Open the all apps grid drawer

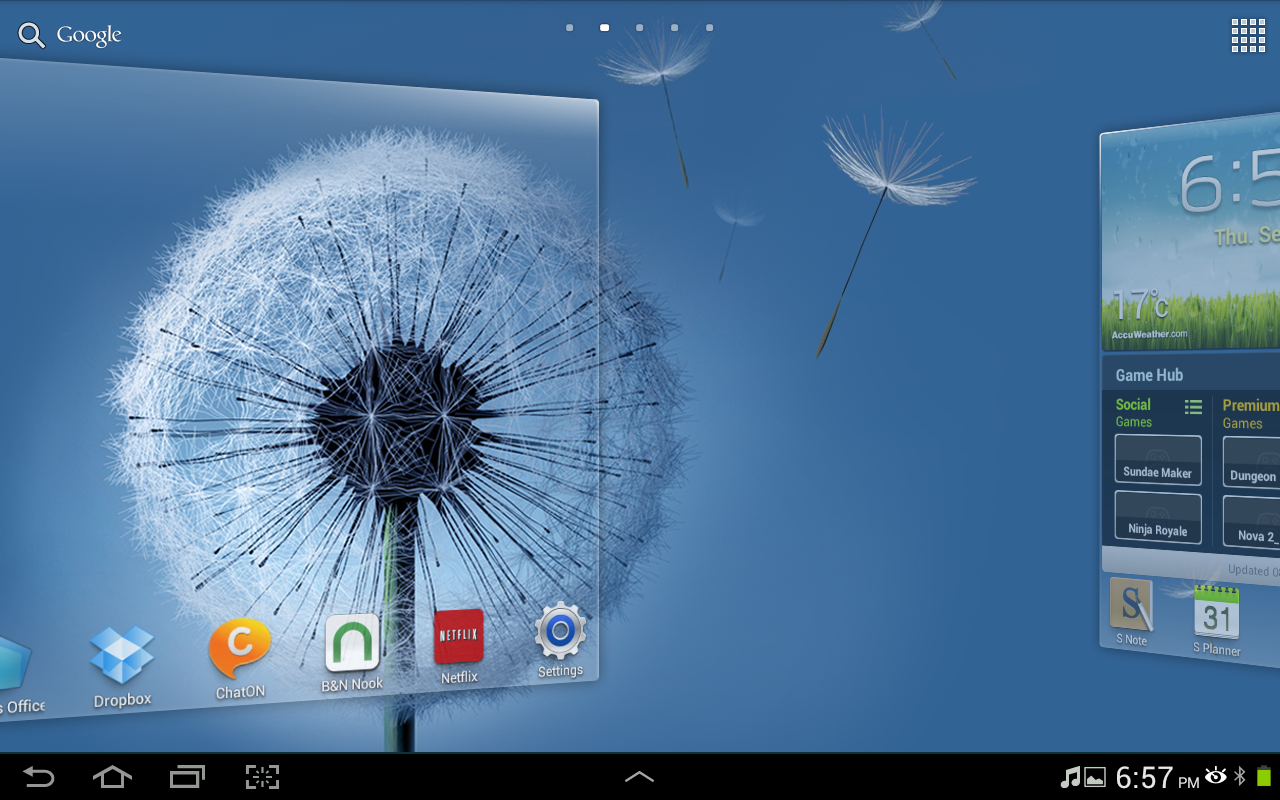click(x=1248, y=35)
